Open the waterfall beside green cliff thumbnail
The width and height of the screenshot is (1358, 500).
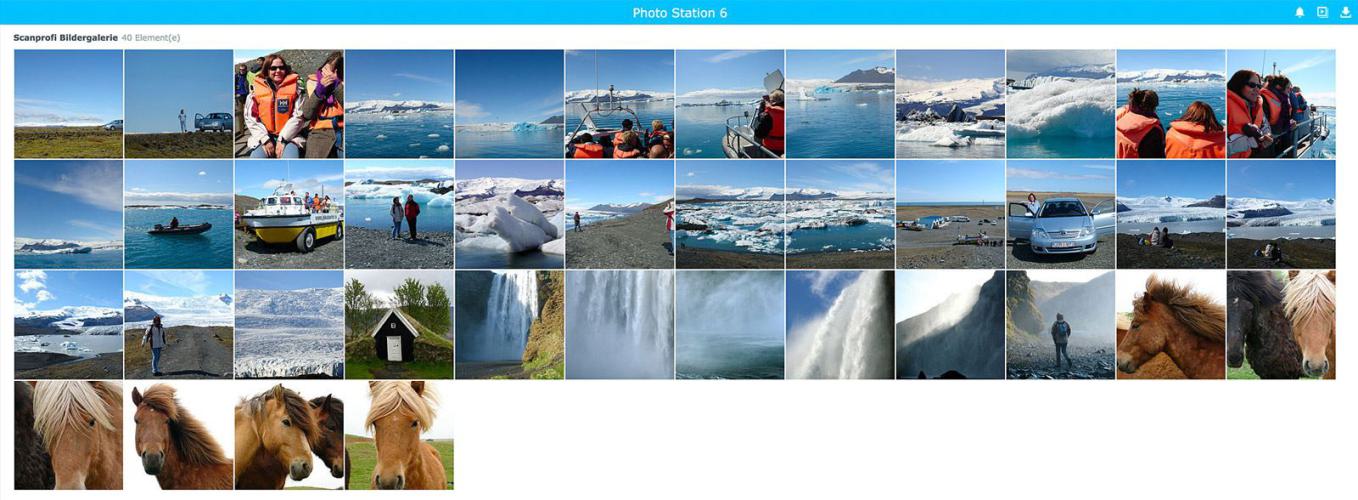509,324
